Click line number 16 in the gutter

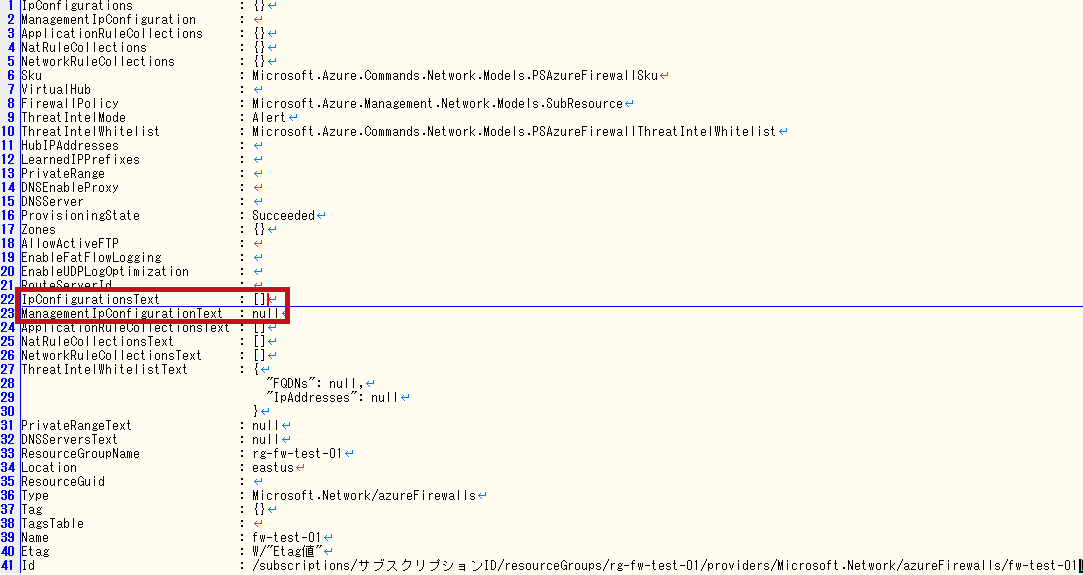pos(8,215)
